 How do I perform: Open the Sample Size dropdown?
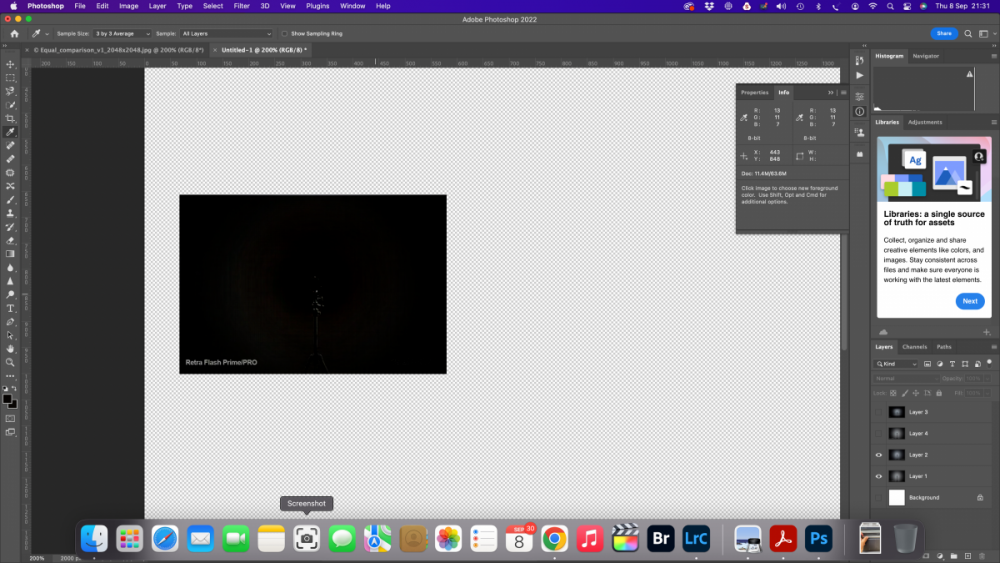(x=122, y=34)
